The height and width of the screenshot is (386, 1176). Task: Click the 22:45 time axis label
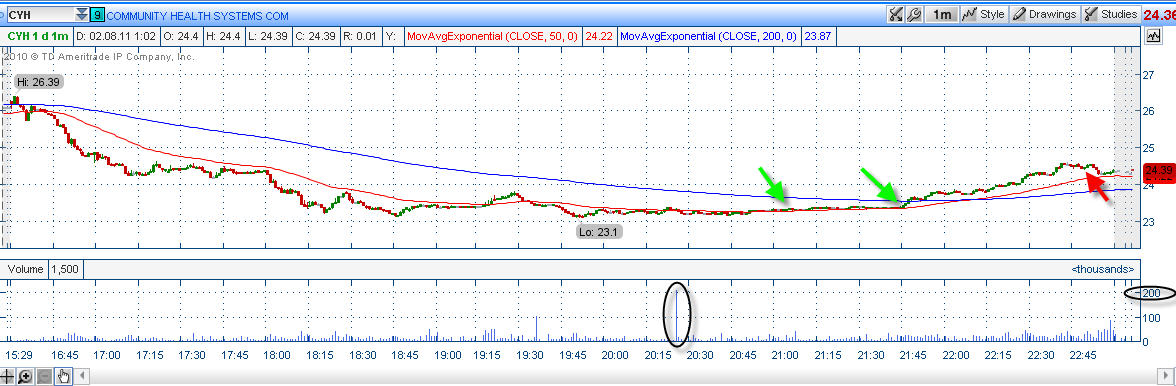click(1082, 355)
